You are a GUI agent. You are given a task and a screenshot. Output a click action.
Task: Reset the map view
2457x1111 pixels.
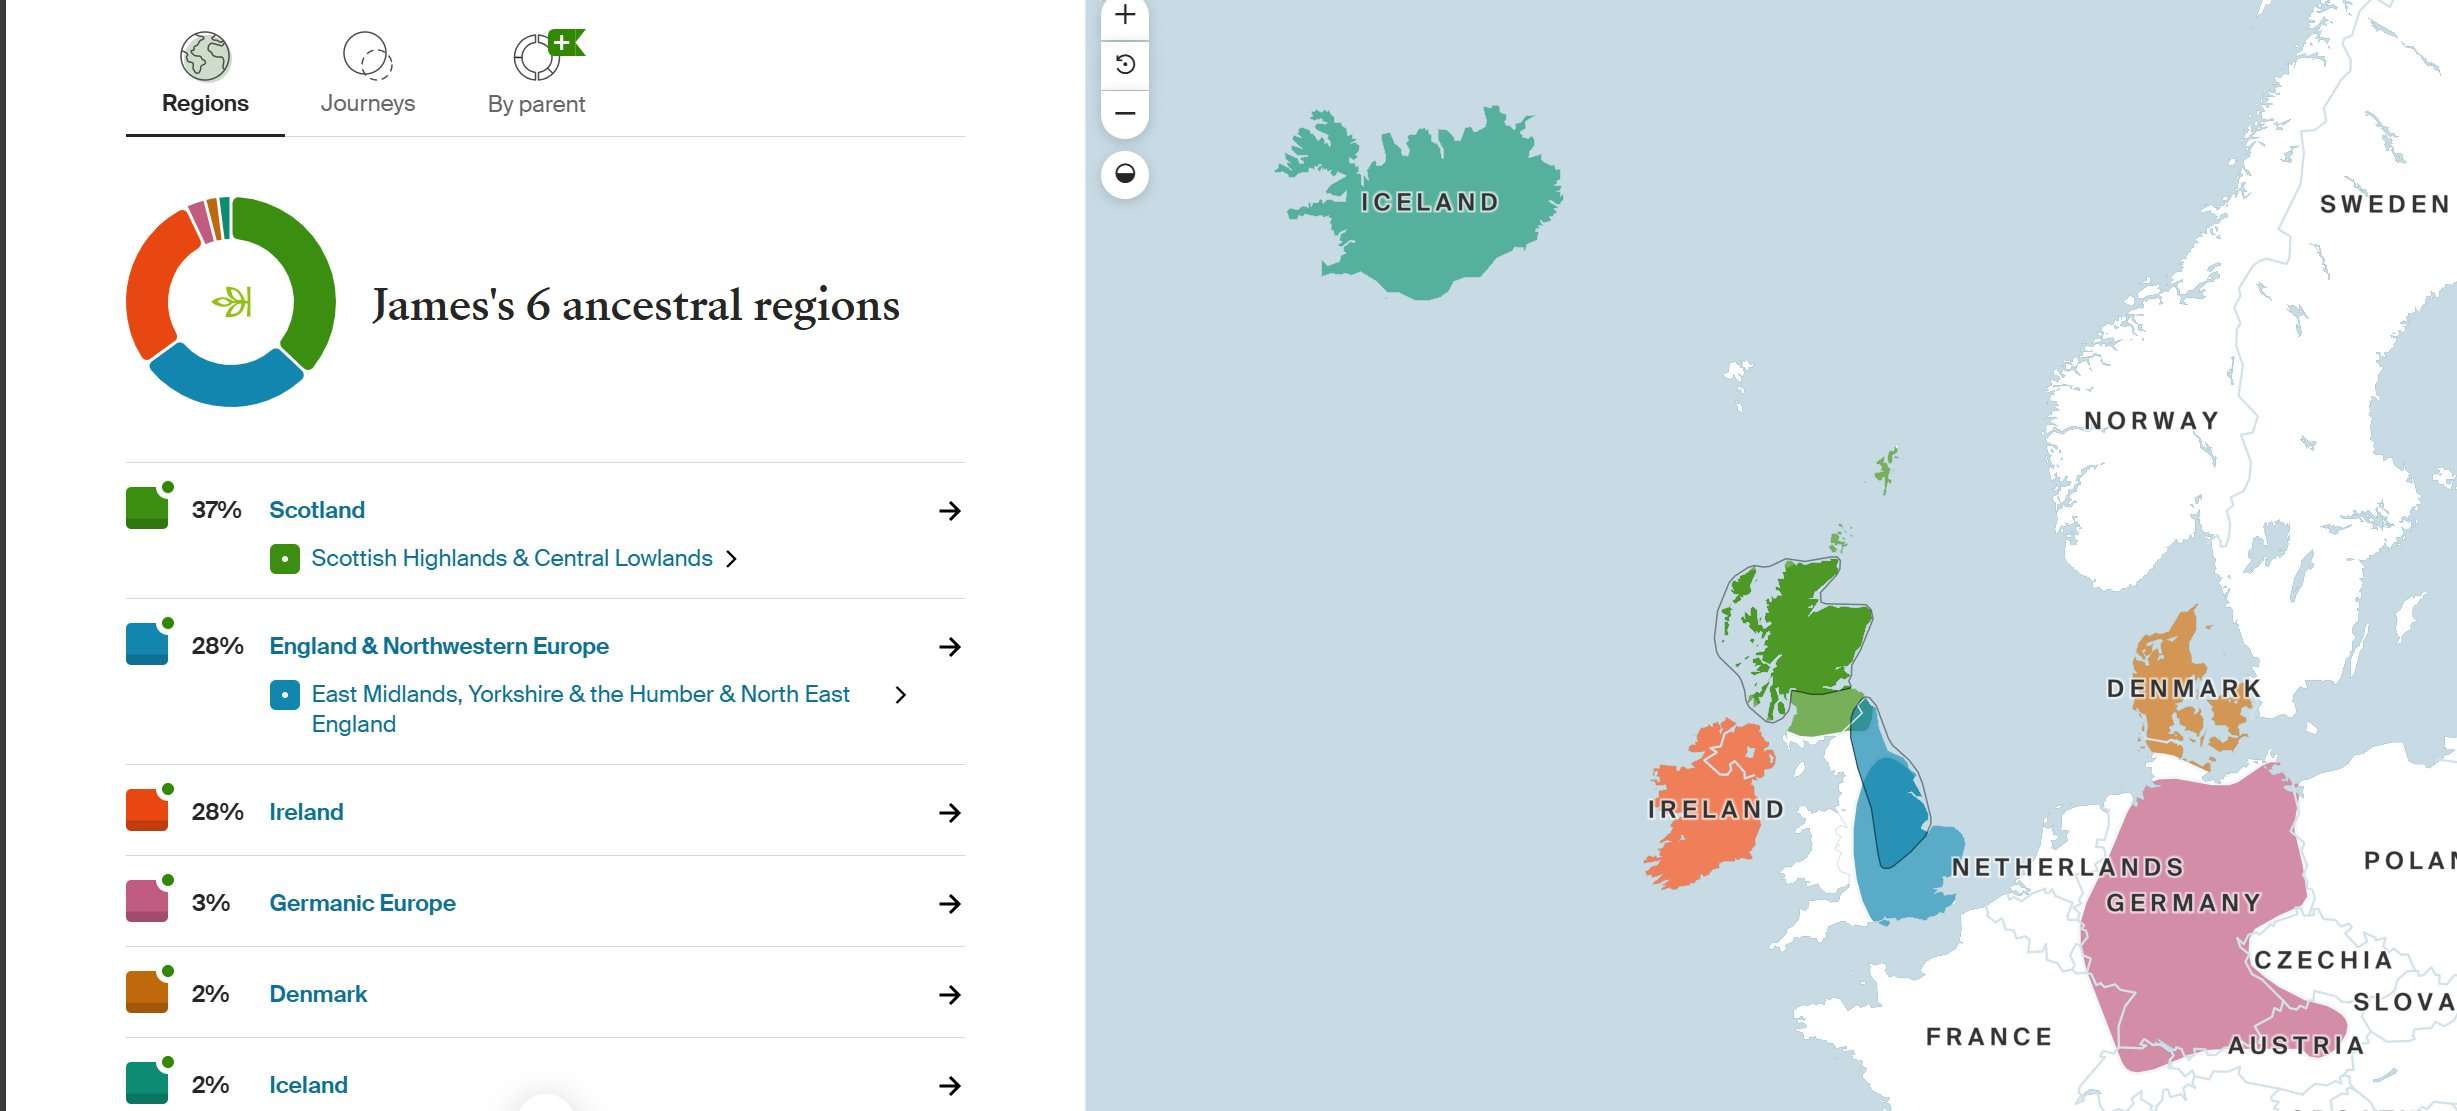1125,65
